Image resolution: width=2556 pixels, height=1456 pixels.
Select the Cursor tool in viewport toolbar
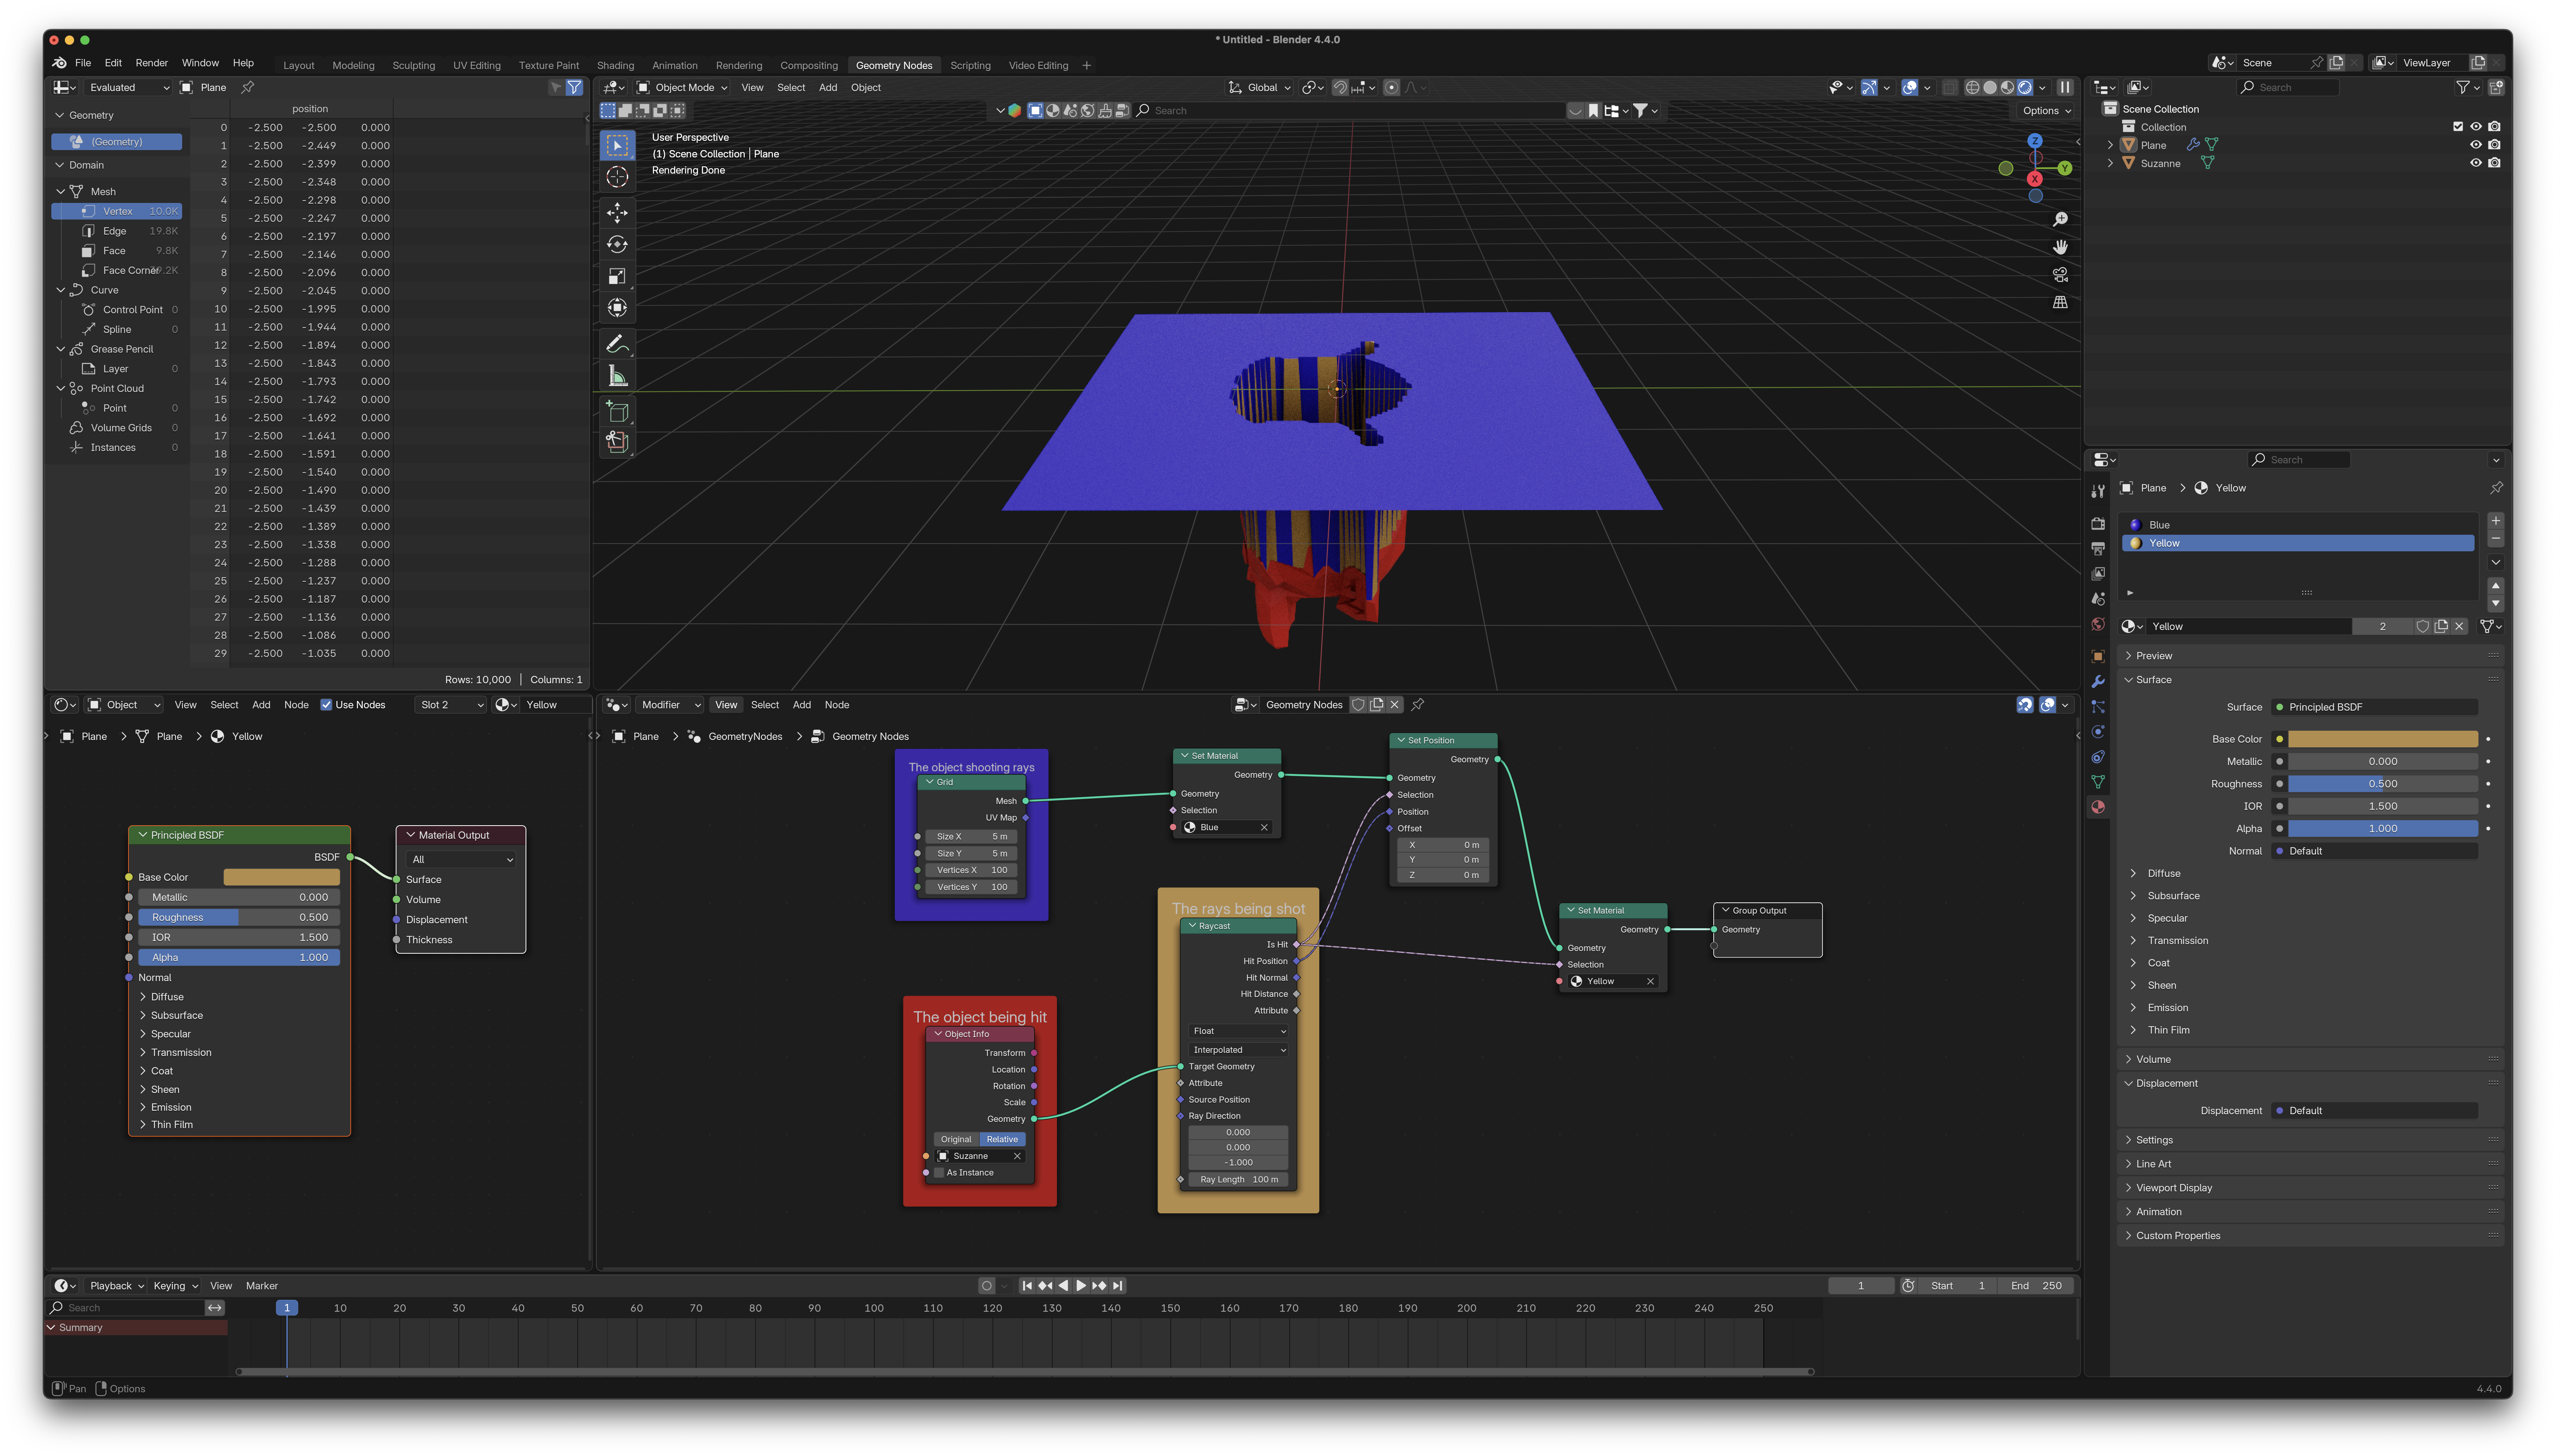pos(617,177)
